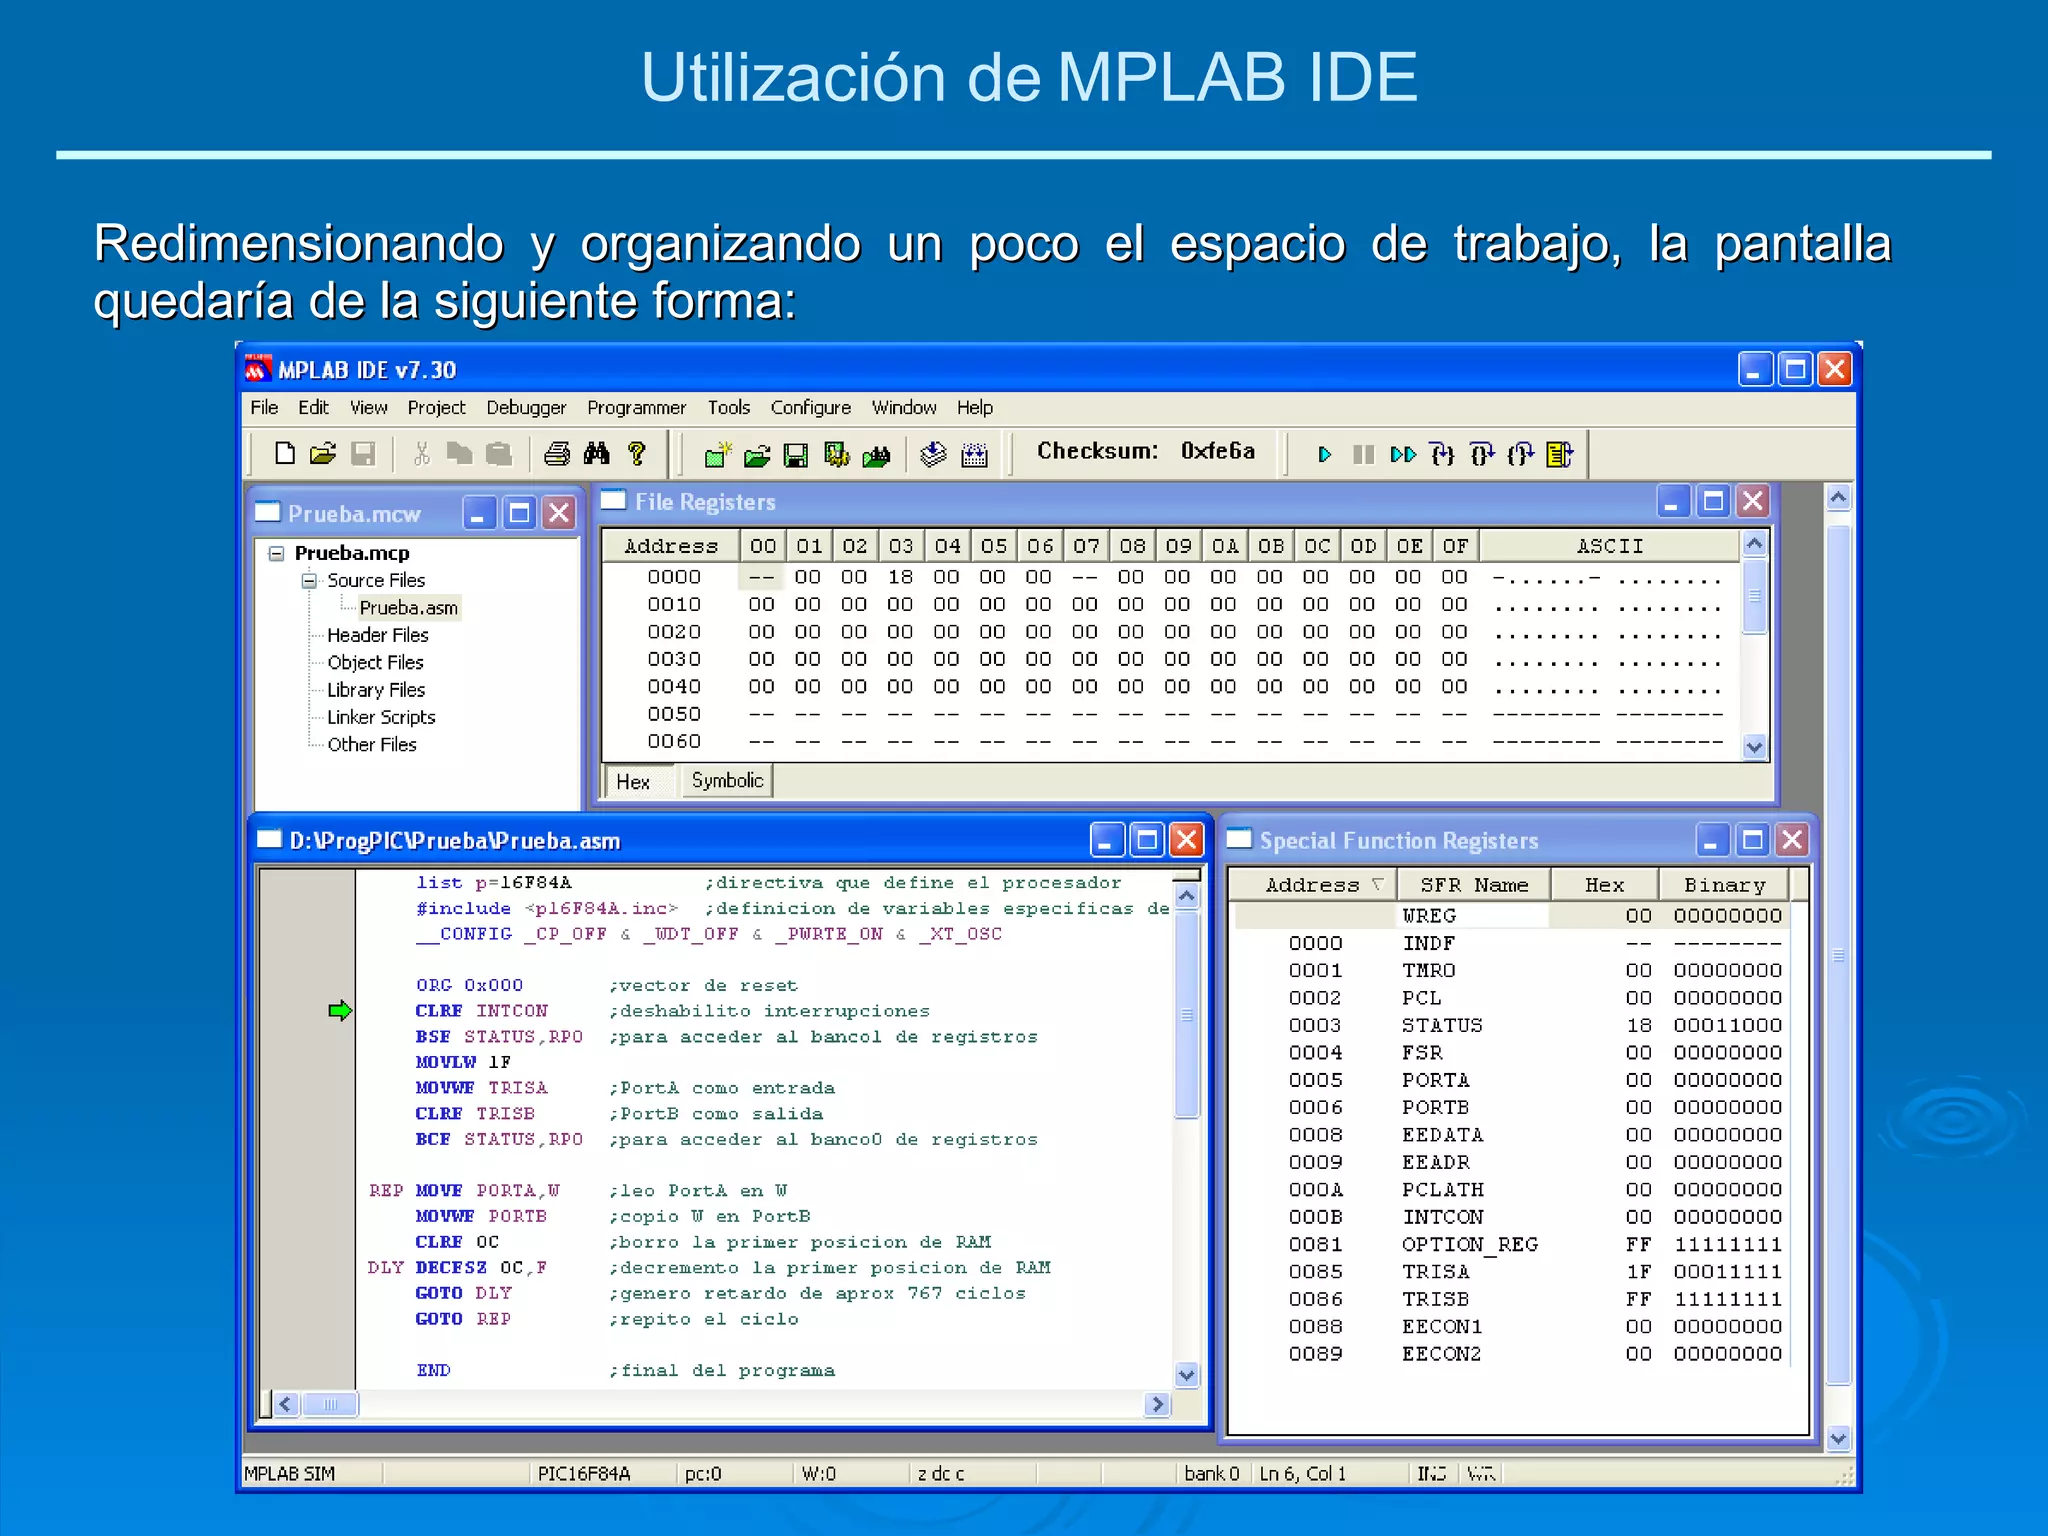
Task: Click the Halt pause icon
Action: point(1363,455)
